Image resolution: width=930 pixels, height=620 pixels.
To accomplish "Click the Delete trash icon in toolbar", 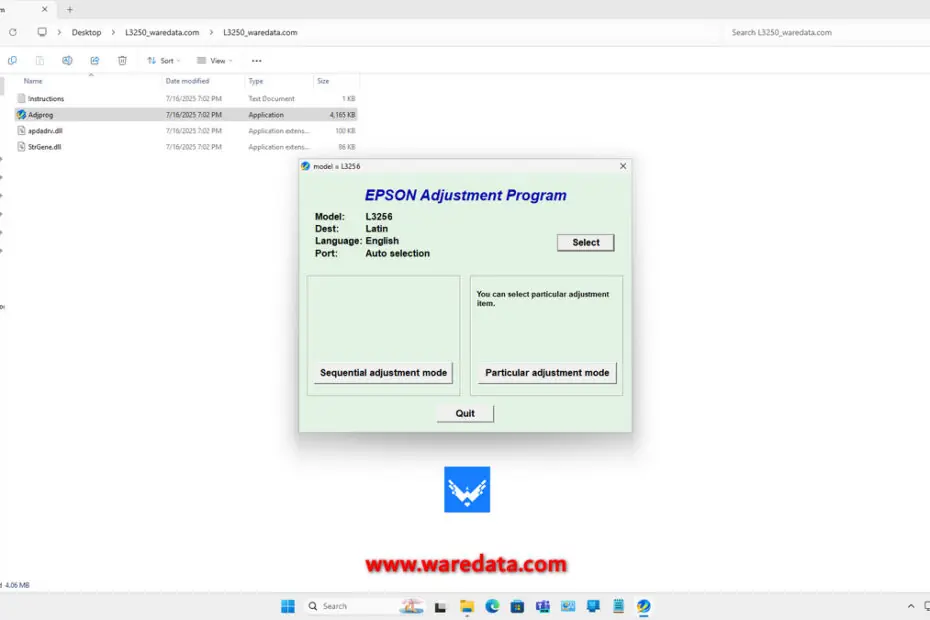I will [122, 61].
